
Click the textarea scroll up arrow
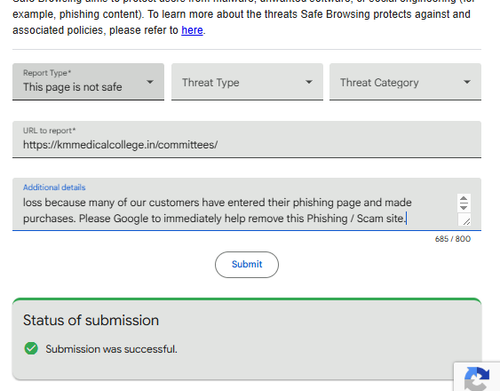point(464,199)
